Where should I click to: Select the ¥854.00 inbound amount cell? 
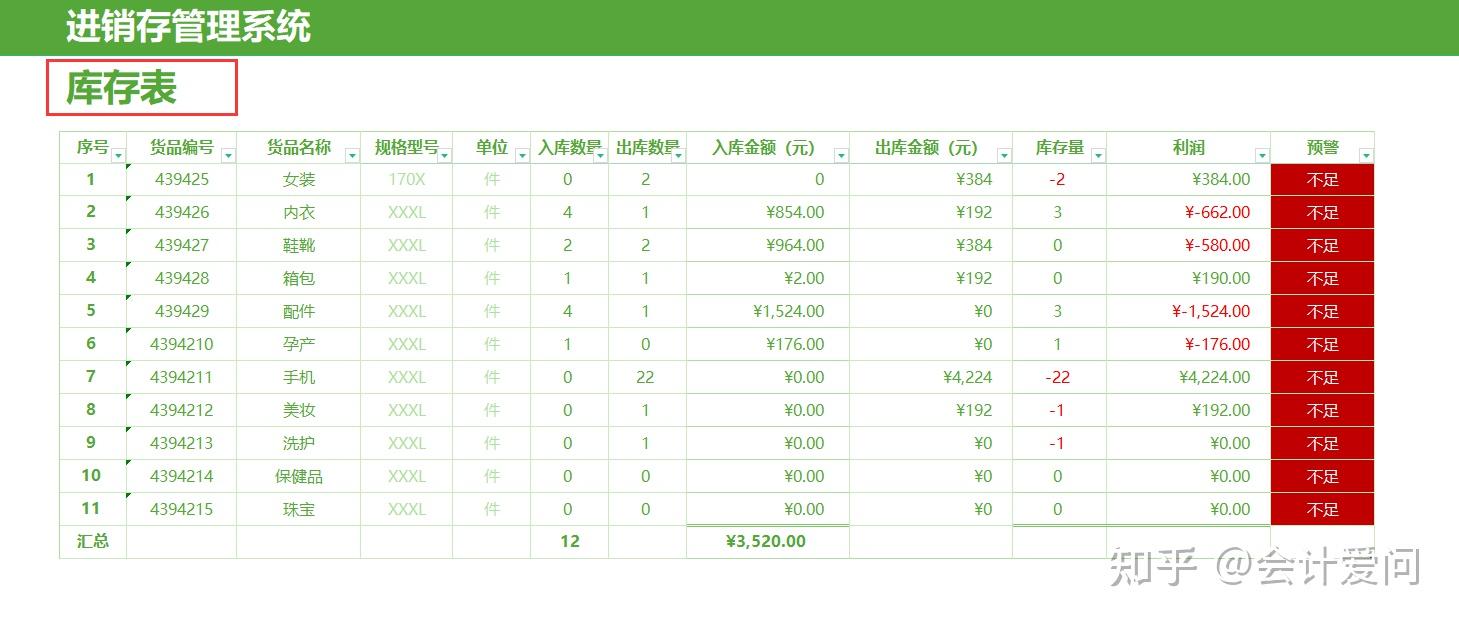point(768,212)
